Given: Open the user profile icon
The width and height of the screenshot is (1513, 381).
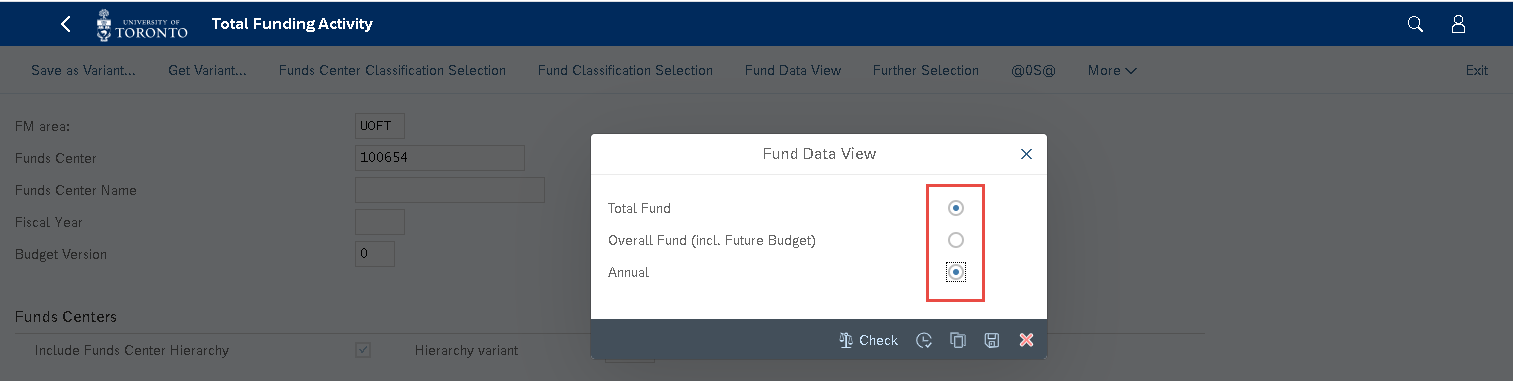Looking at the screenshot, I should [x=1458, y=24].
